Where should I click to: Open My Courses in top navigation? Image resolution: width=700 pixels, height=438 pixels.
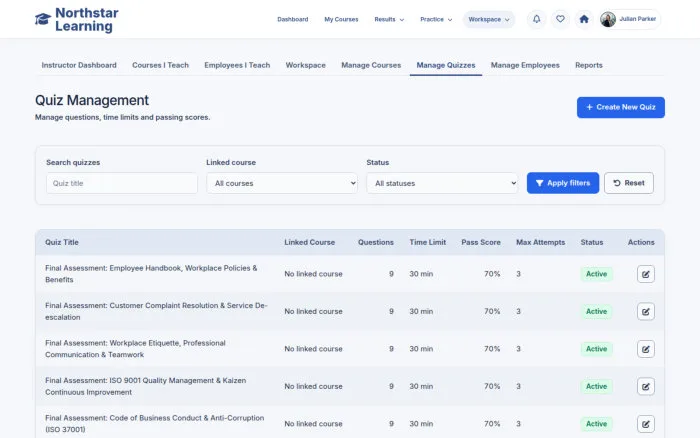pyautogui.click(x=341, y=20)
